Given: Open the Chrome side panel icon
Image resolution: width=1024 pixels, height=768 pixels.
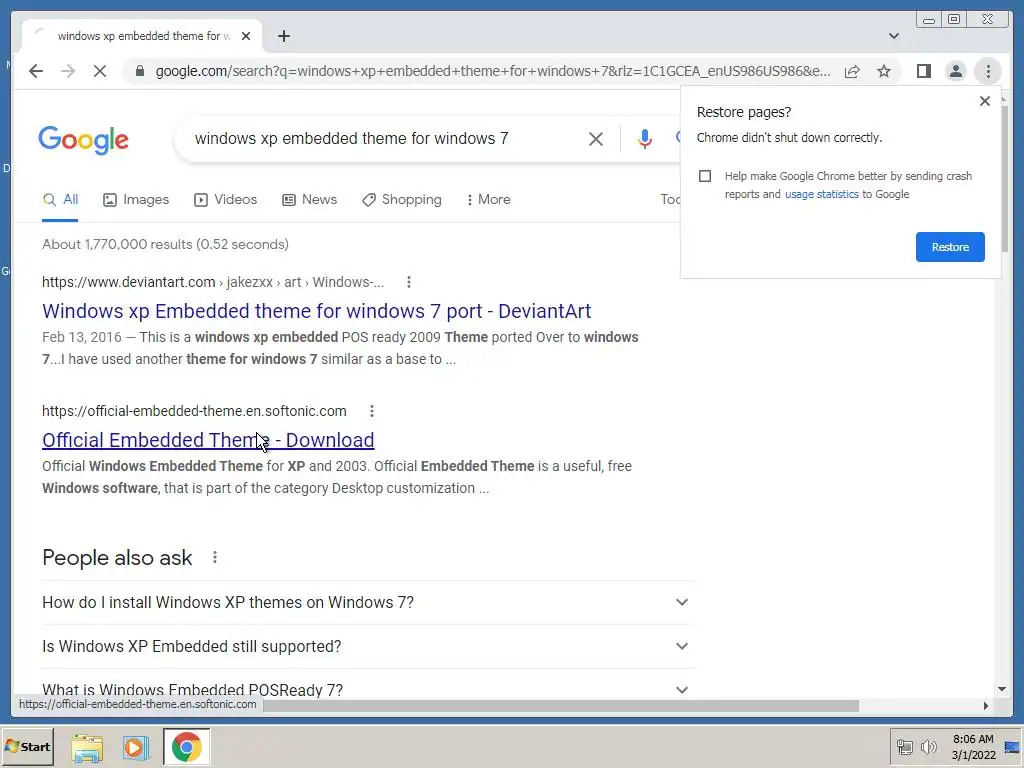Looking at the screenshot, I should pyautogui.click(x=923, y=71).
